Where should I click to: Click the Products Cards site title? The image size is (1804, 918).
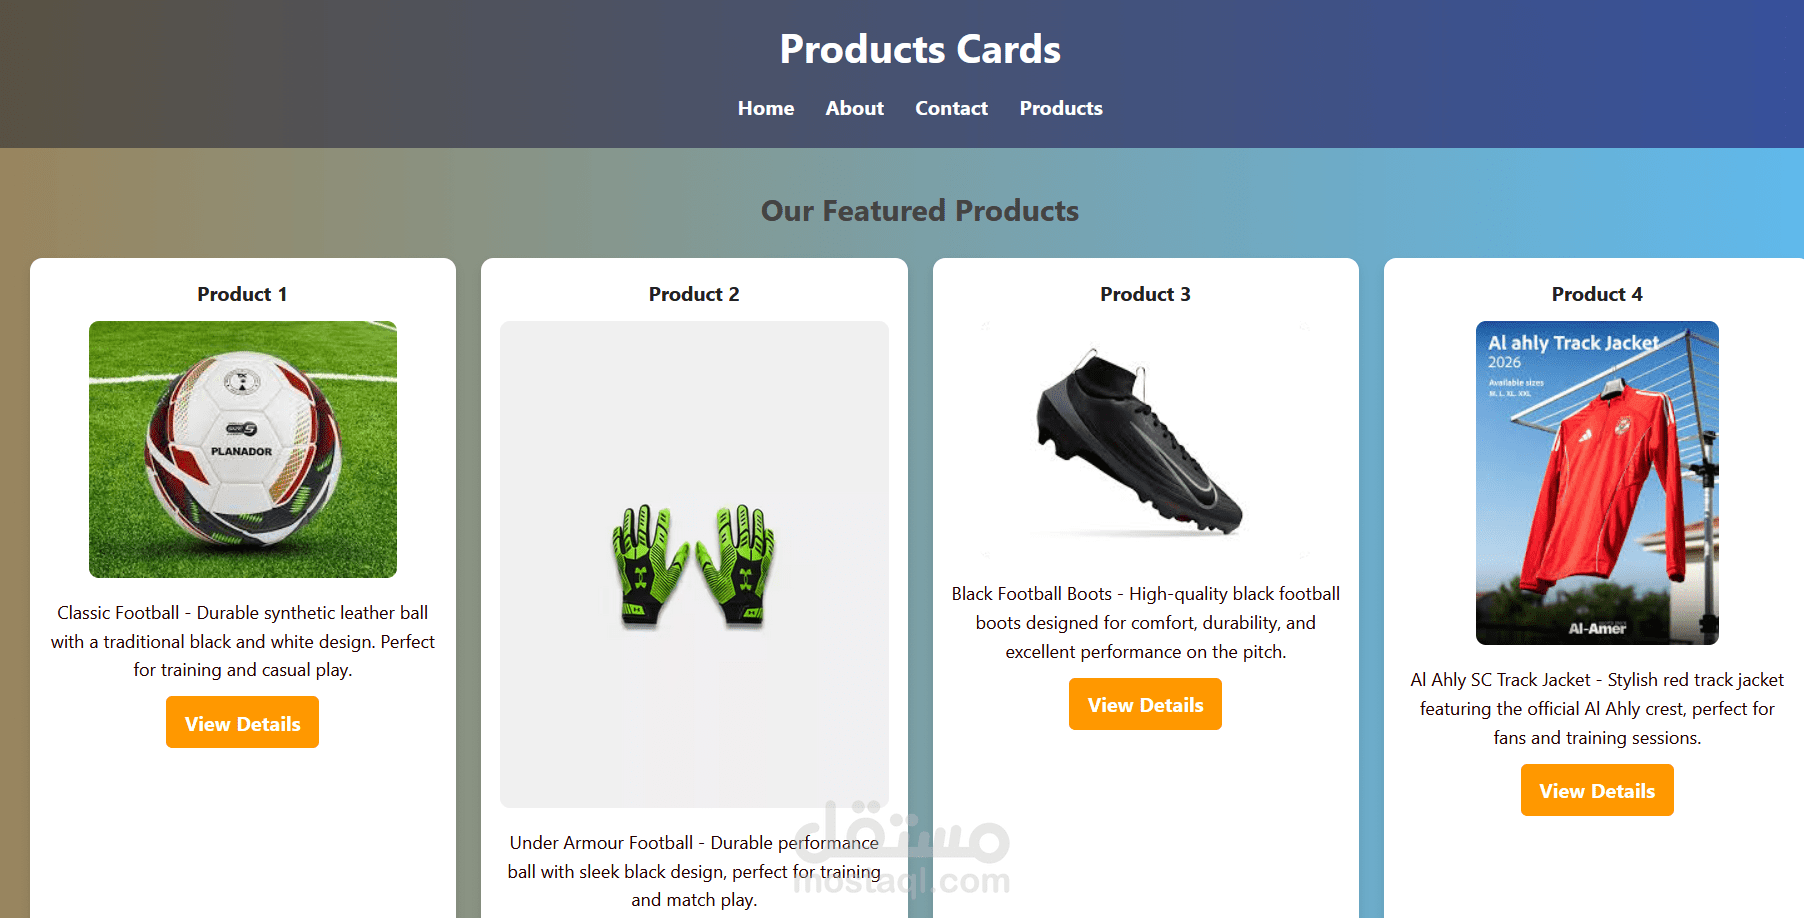(x=920, y=48)
